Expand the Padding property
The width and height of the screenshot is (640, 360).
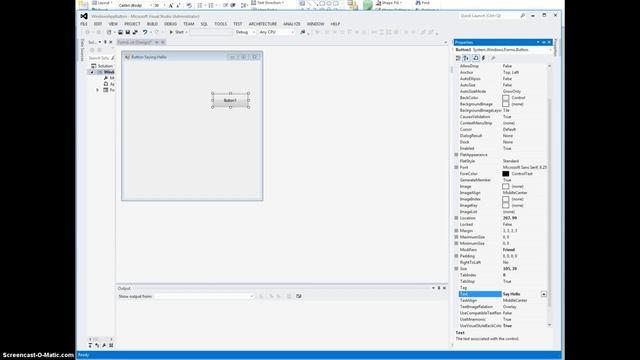[456, 256]
